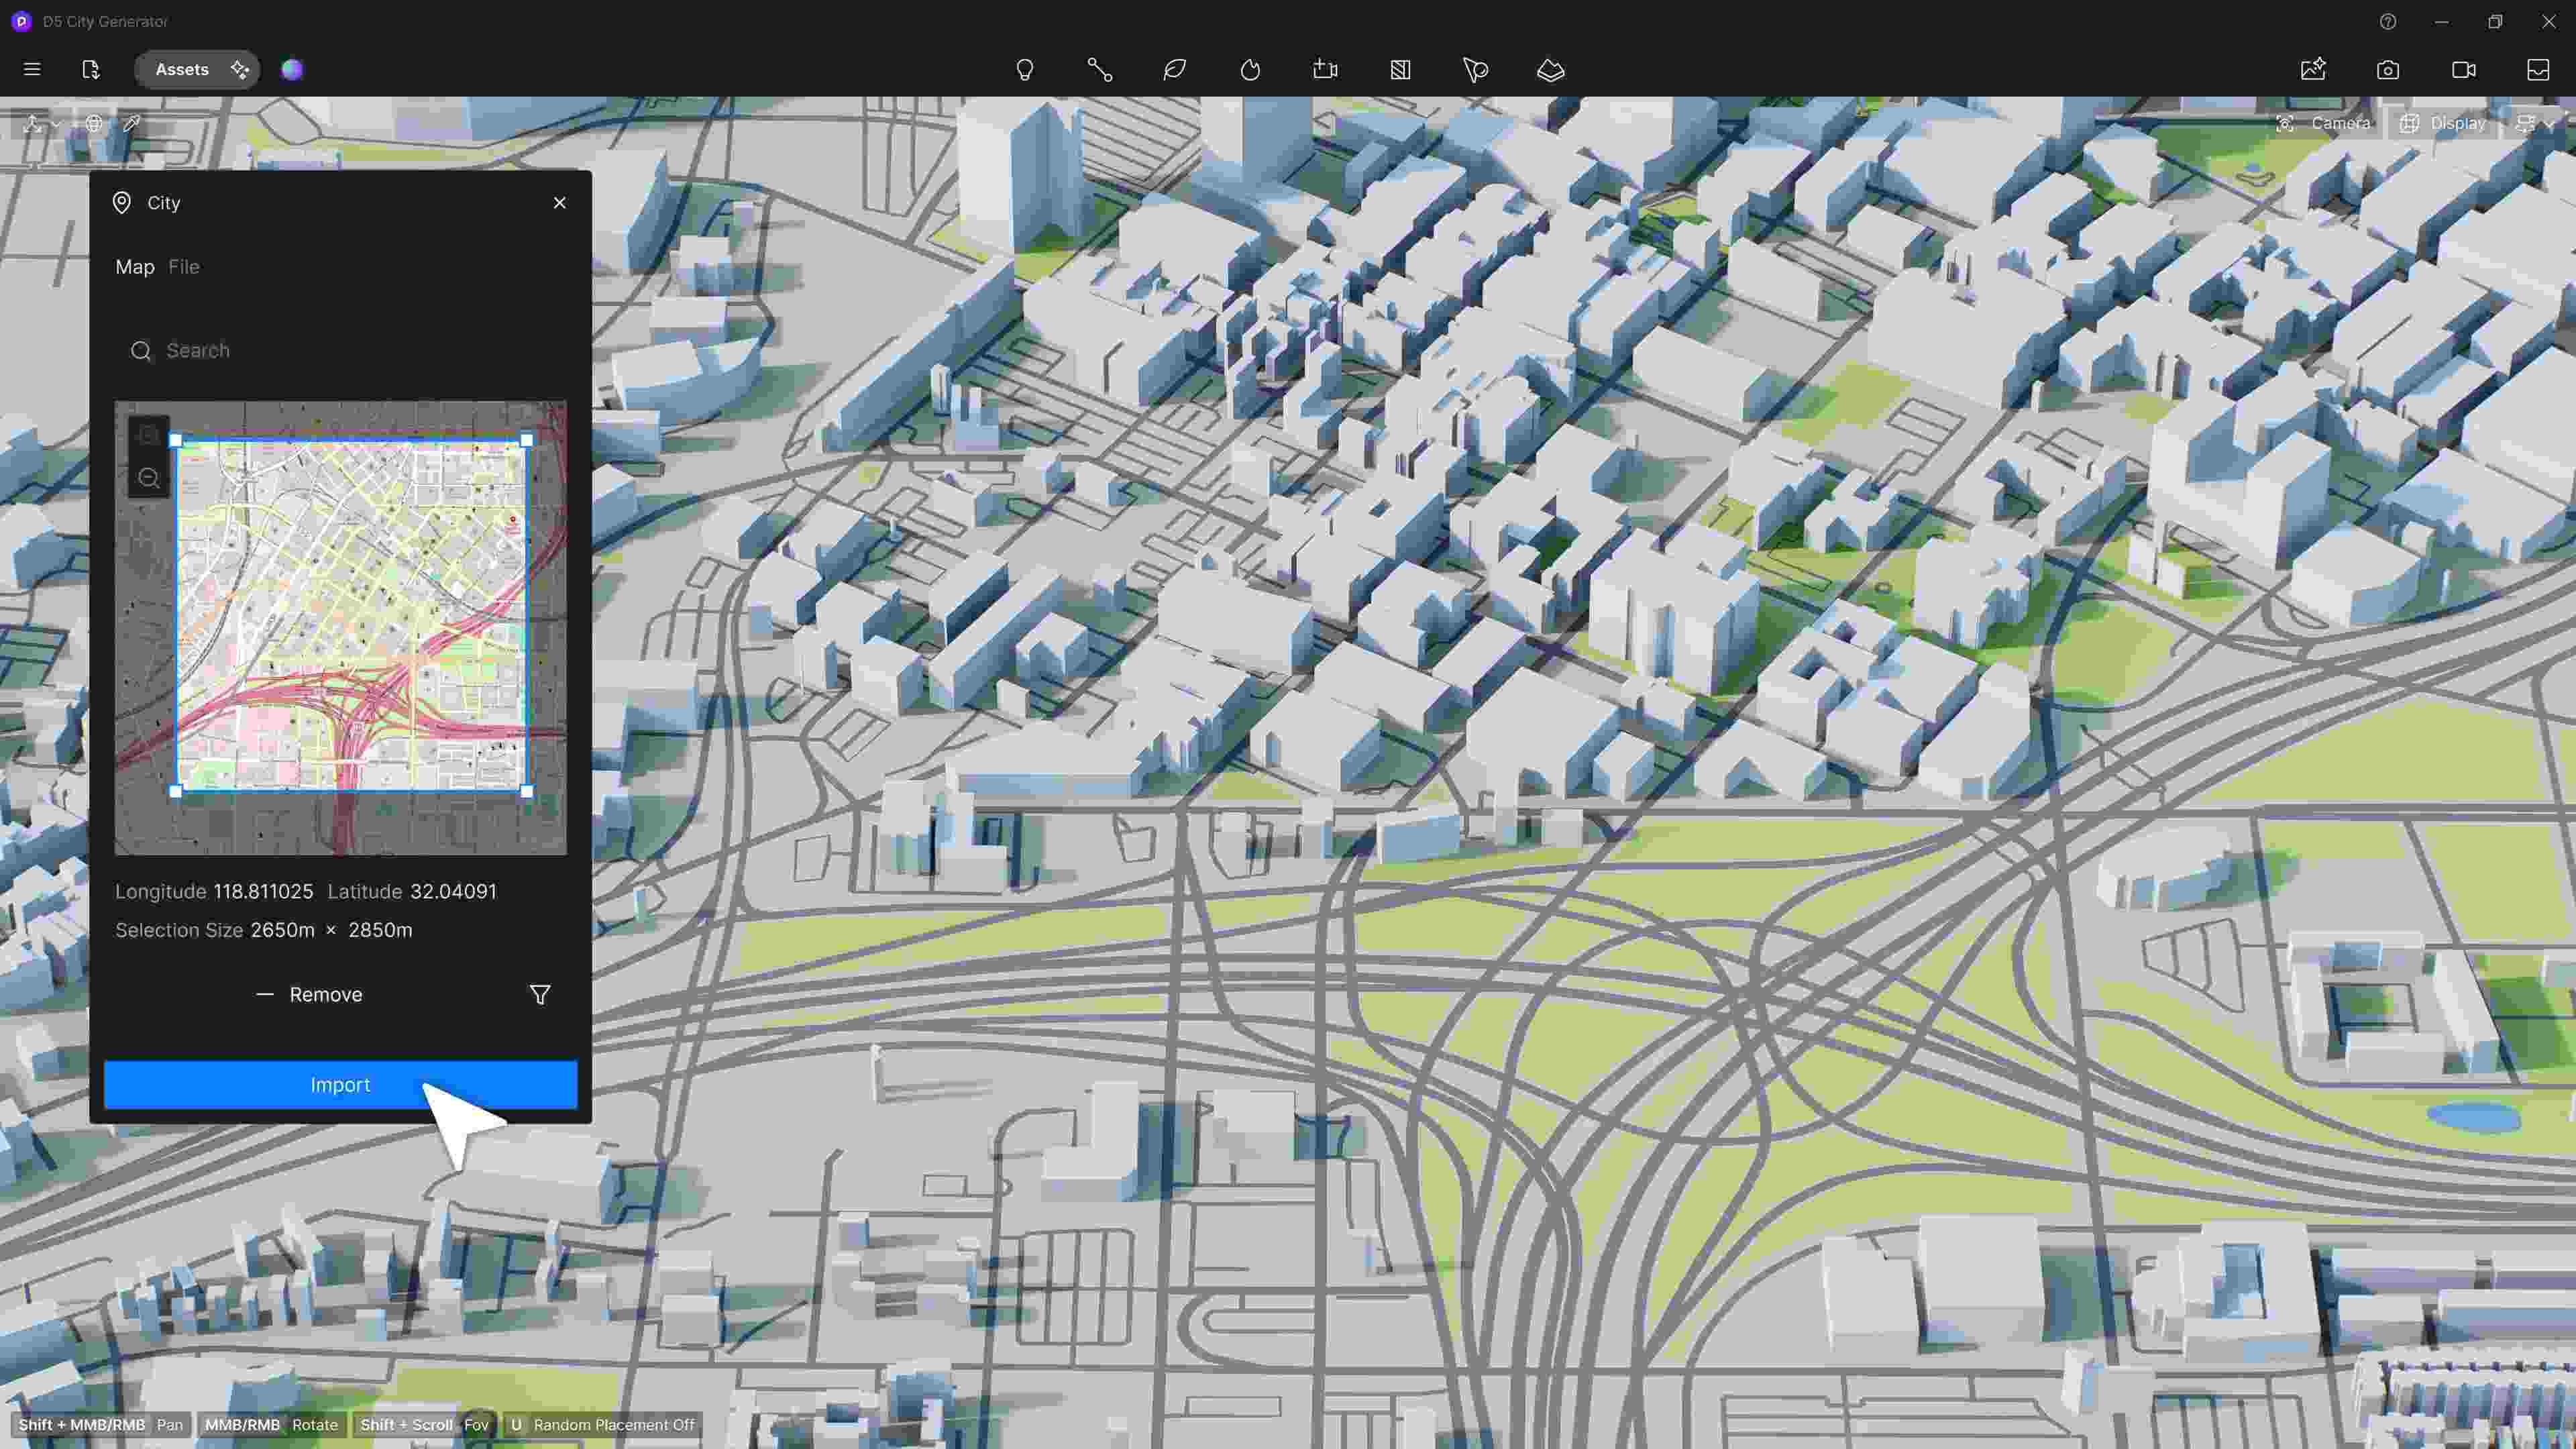2576x1449 pixels.
Task: Take a screenshot with the camera icon
Action: pos(2388,69)
